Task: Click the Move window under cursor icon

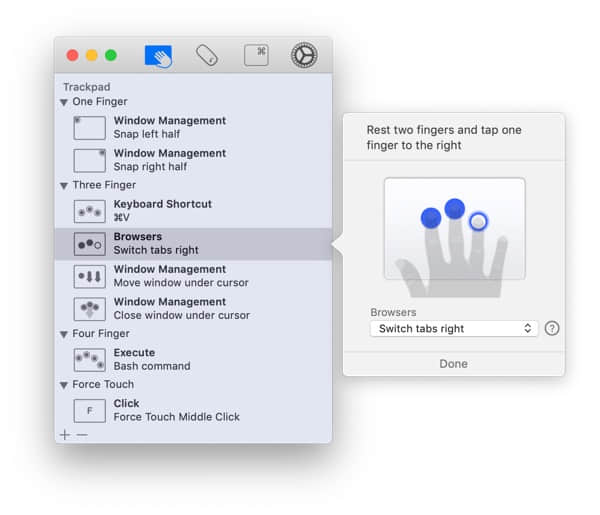Action: [90, 276]
